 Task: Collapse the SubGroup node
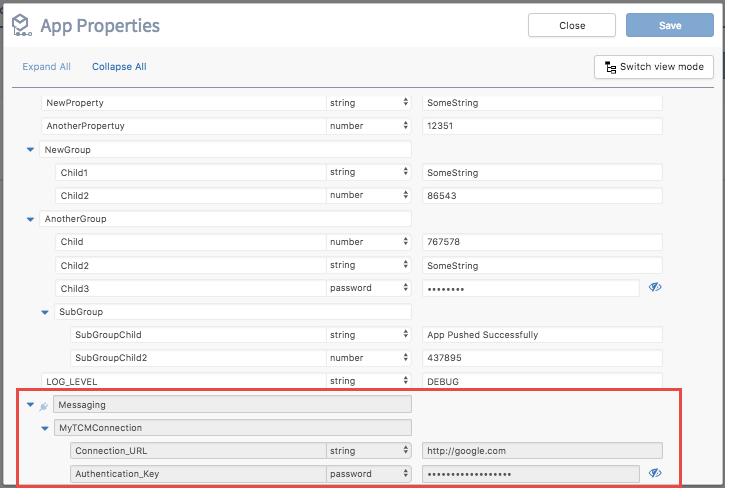(45, 312)
